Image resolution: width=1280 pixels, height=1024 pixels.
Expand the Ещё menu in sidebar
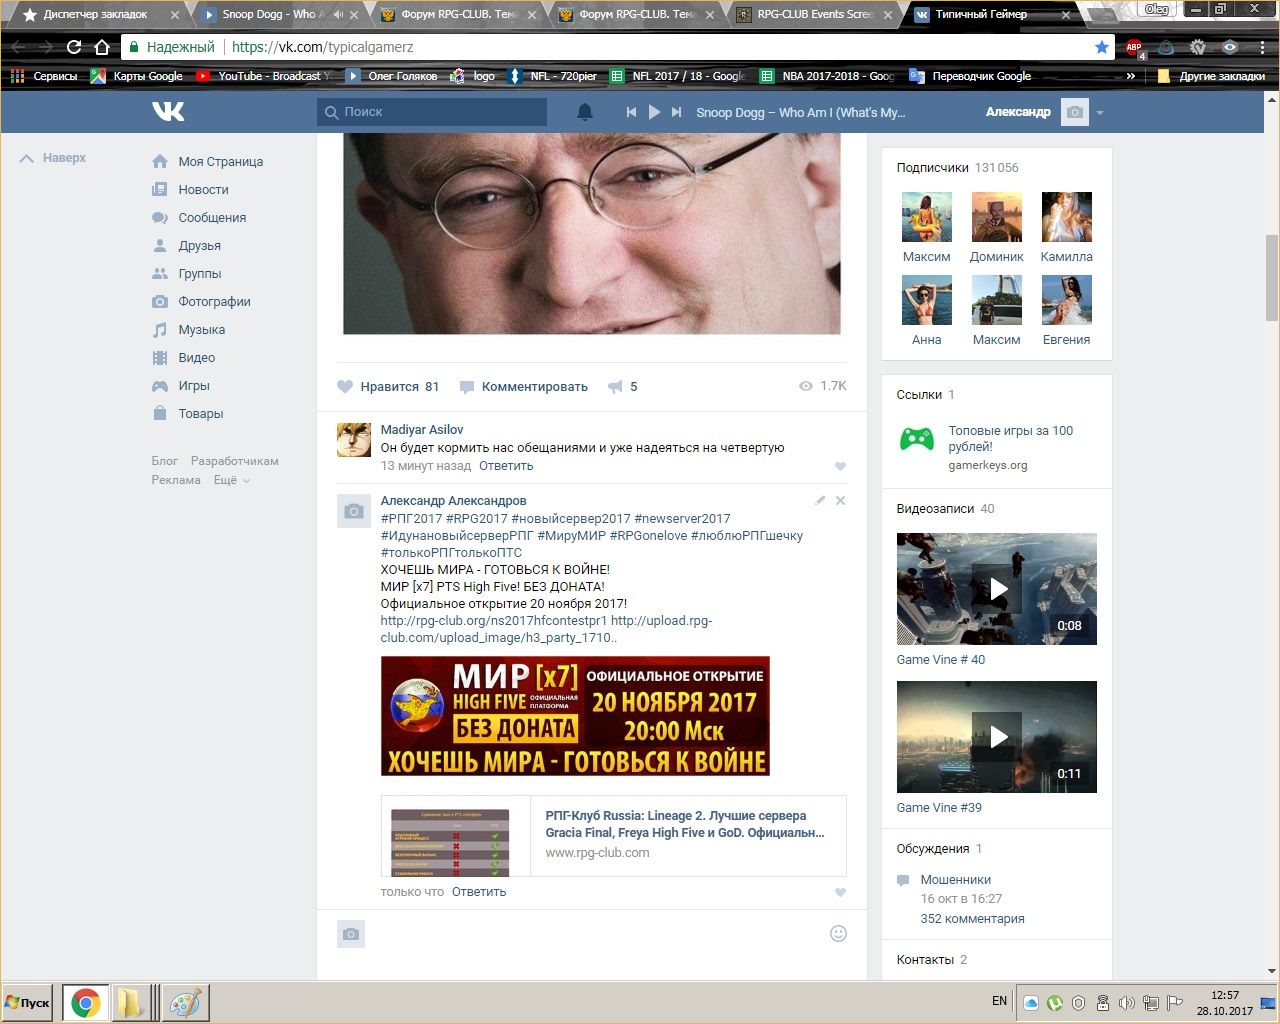click(231, 480)
